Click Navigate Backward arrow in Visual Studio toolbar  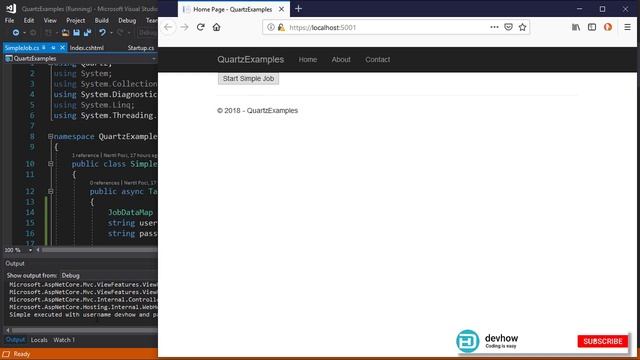(x=16, y=33)
